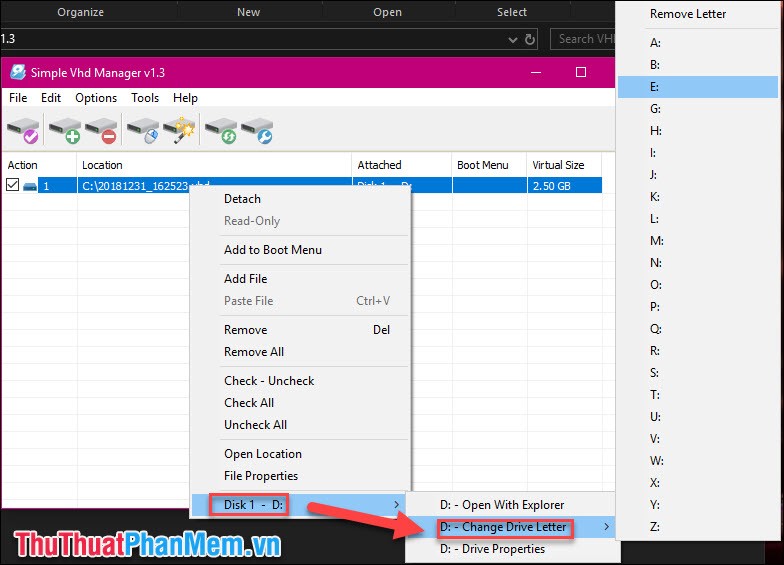Select drive letter A:

pos(698,43)
